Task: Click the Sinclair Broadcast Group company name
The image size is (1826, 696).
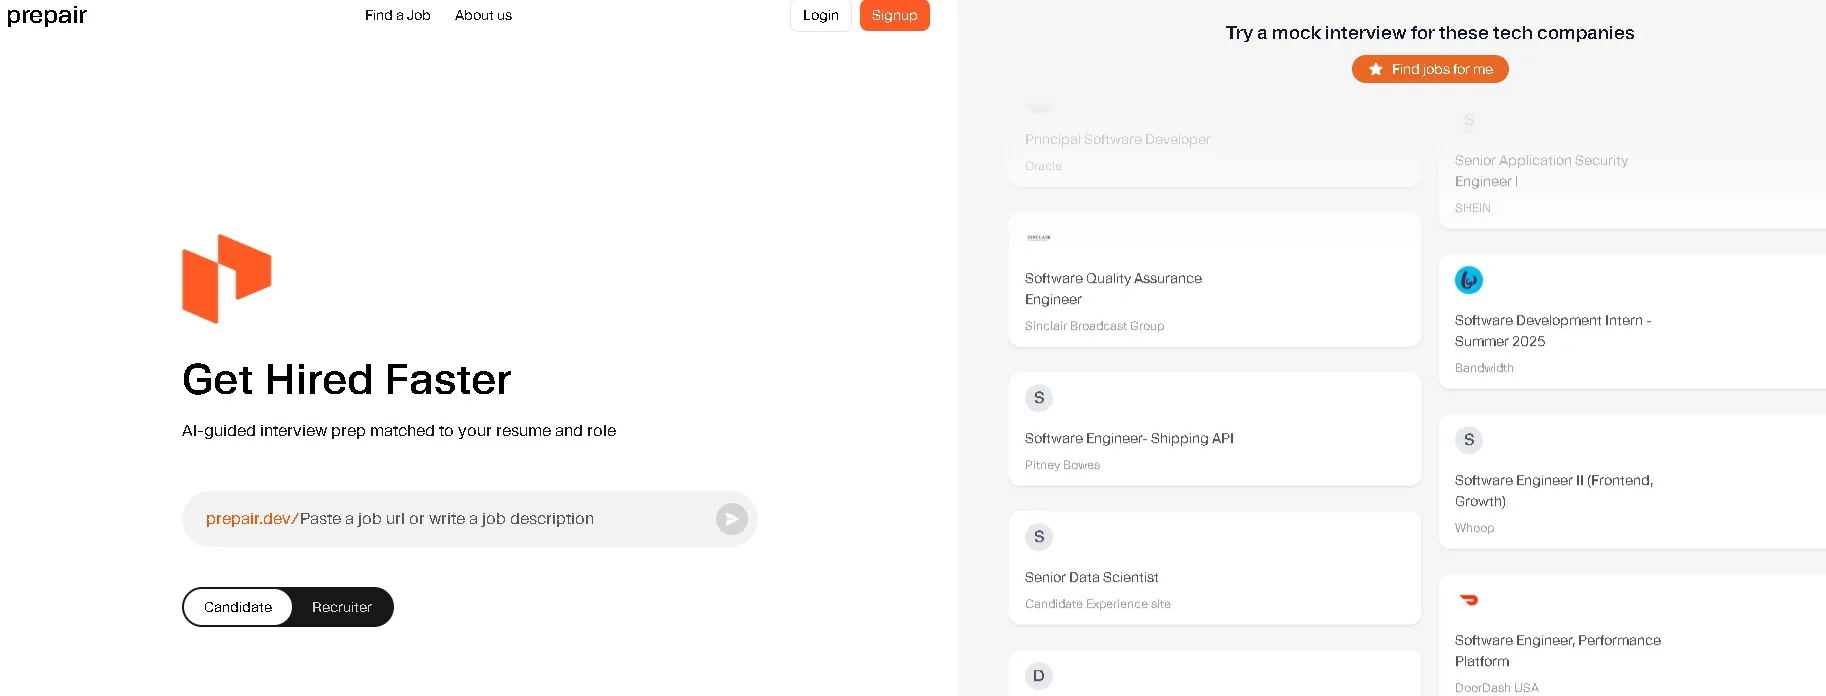Action: click(x=1094, y=326)
